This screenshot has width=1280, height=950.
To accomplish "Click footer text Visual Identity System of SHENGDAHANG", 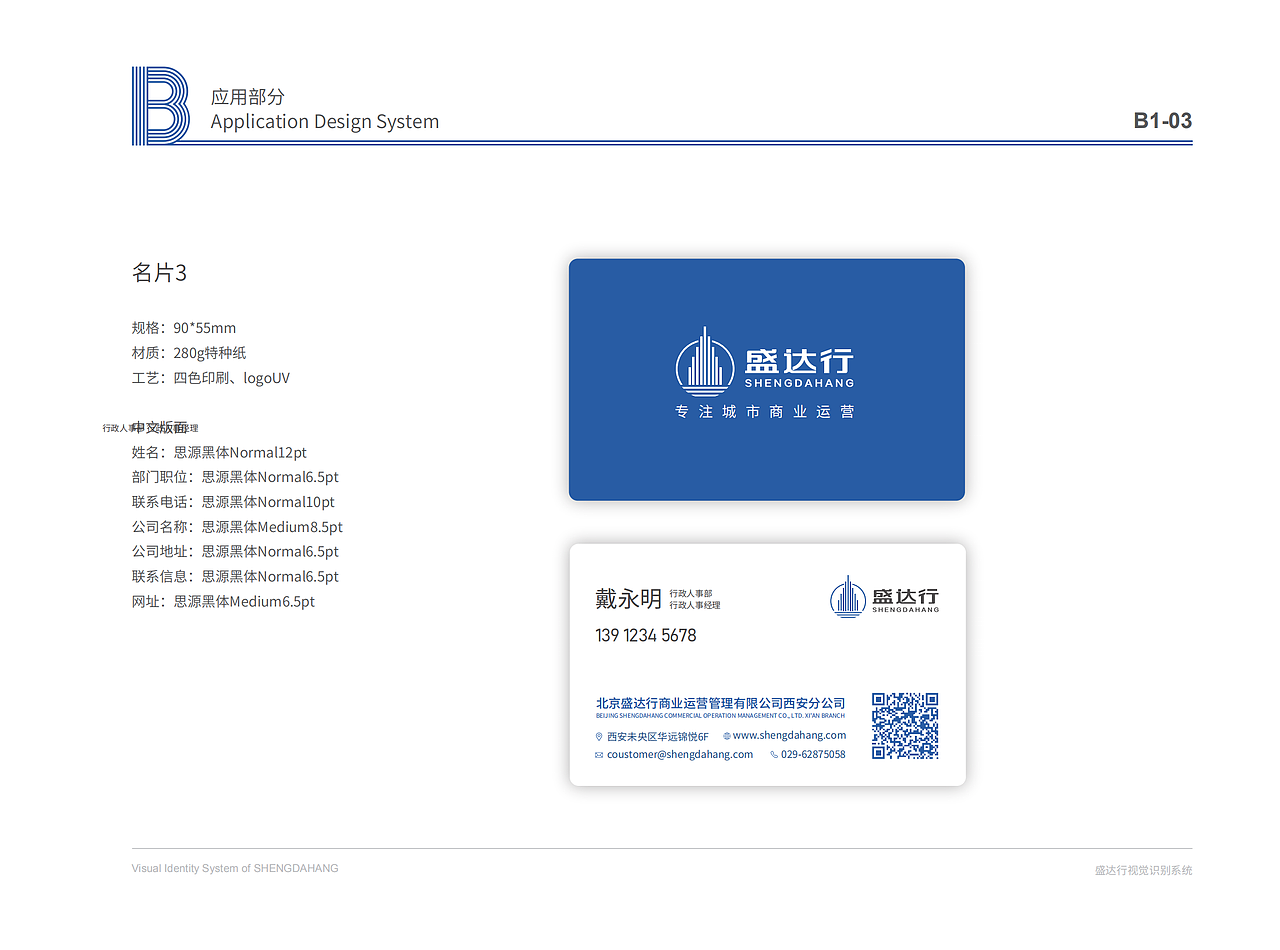I will [235, 868].
